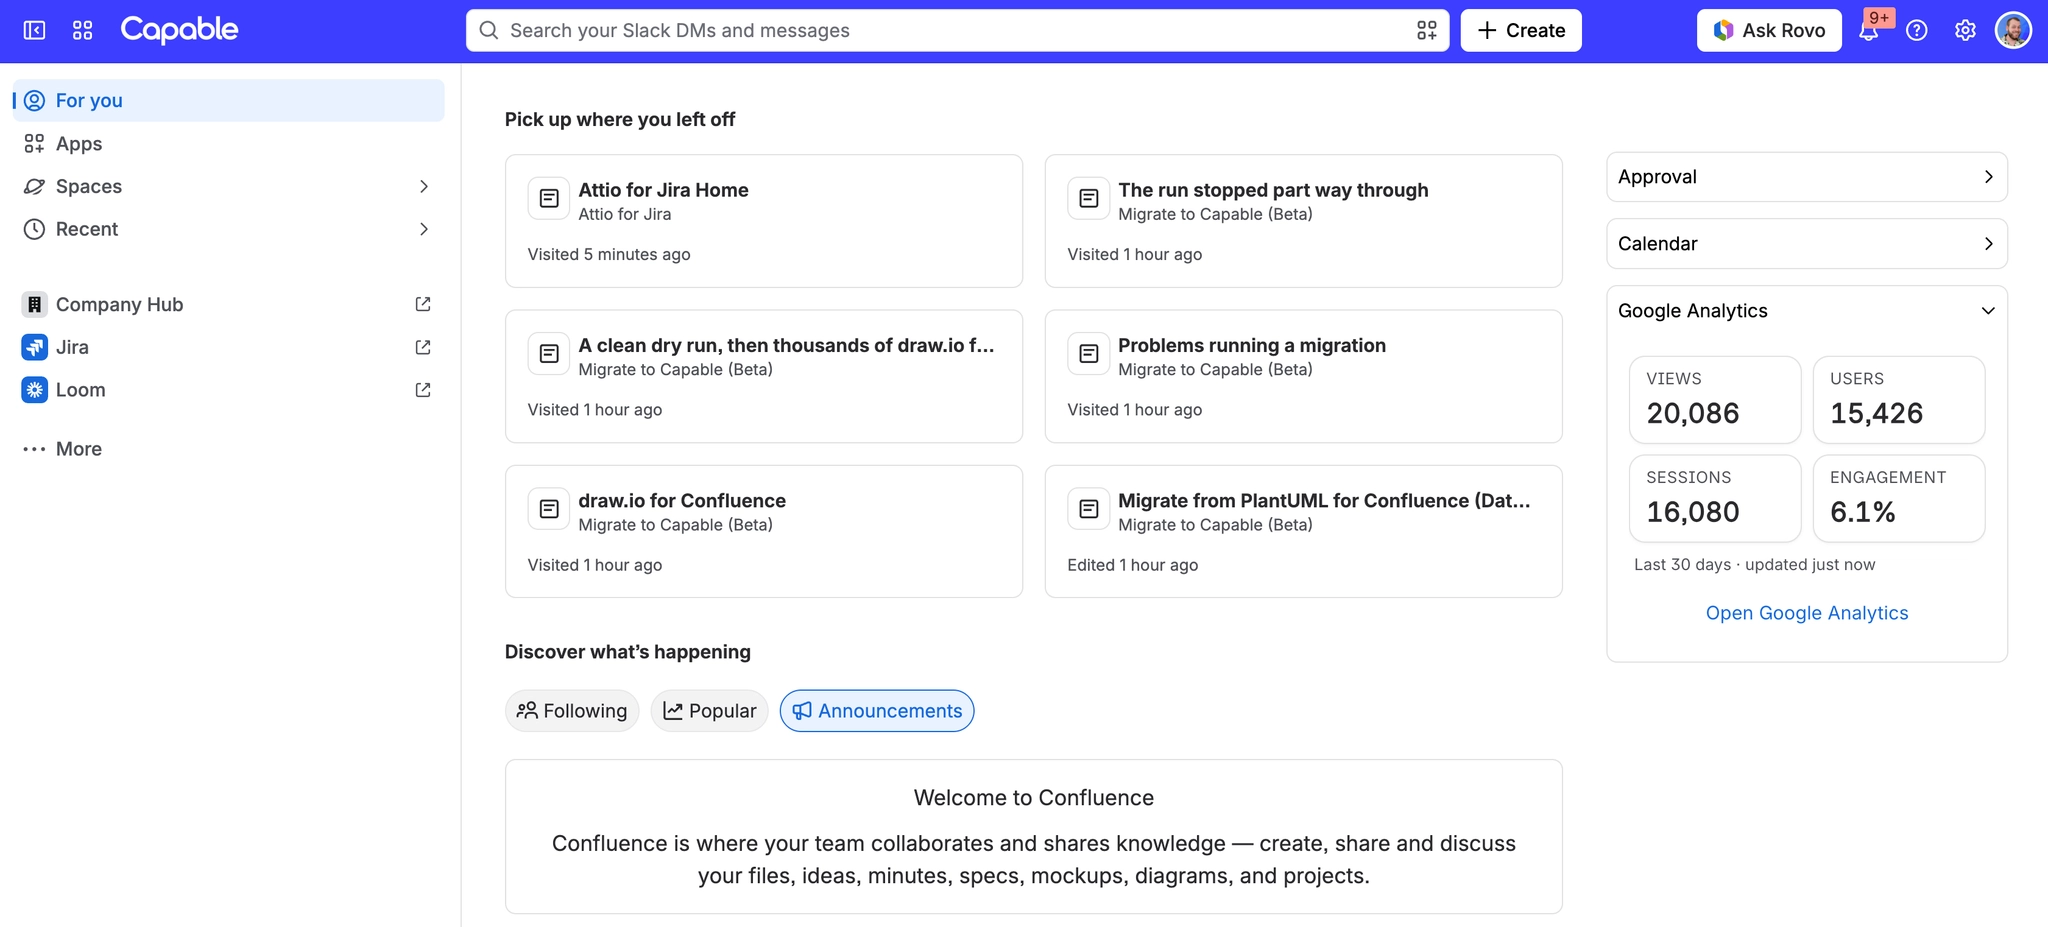Open the settings gear icon
The height and width of the screenshot is (927, 2048).
coord(1965,30)
